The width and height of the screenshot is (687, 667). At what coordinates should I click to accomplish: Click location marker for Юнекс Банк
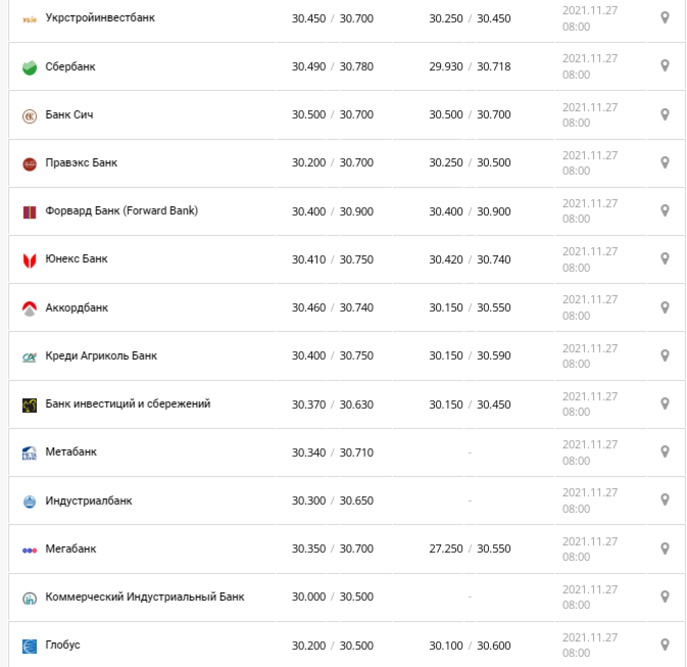665,259
